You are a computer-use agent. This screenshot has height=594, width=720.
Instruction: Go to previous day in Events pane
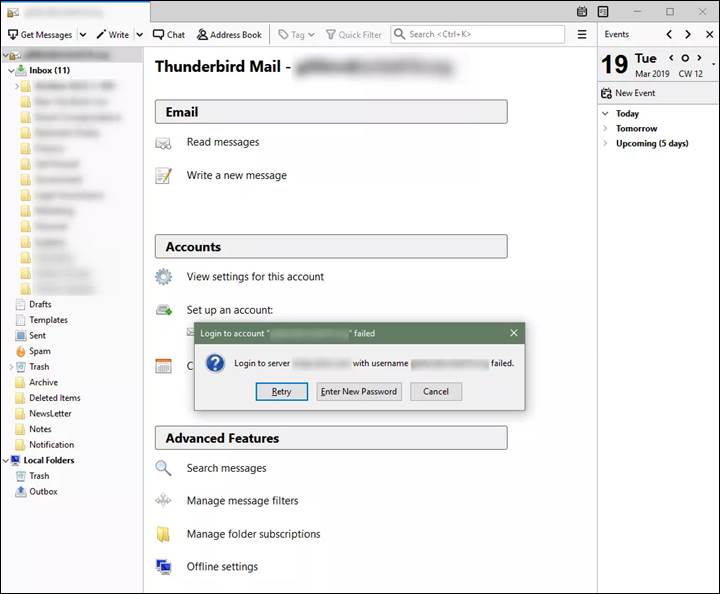669,34
